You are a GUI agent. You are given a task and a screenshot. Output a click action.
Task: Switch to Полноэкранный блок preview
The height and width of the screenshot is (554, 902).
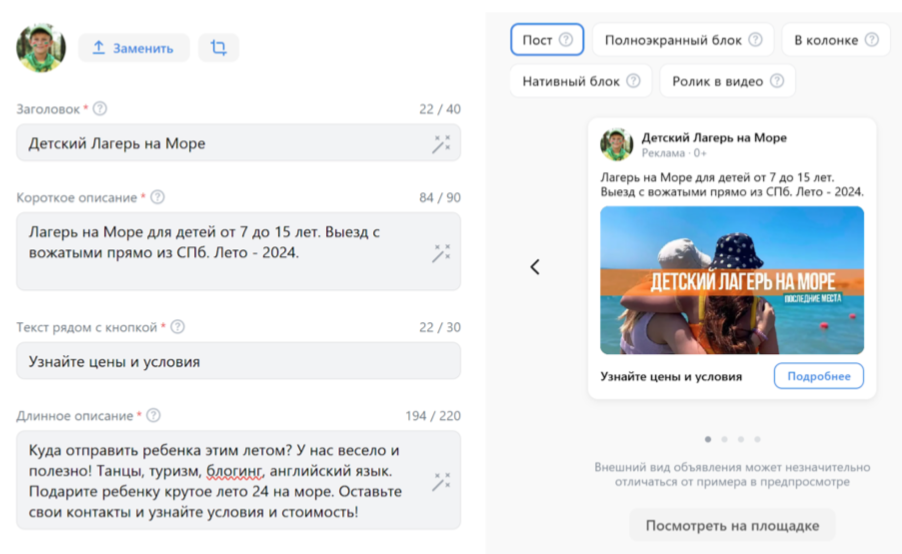(x=683, y=40)
